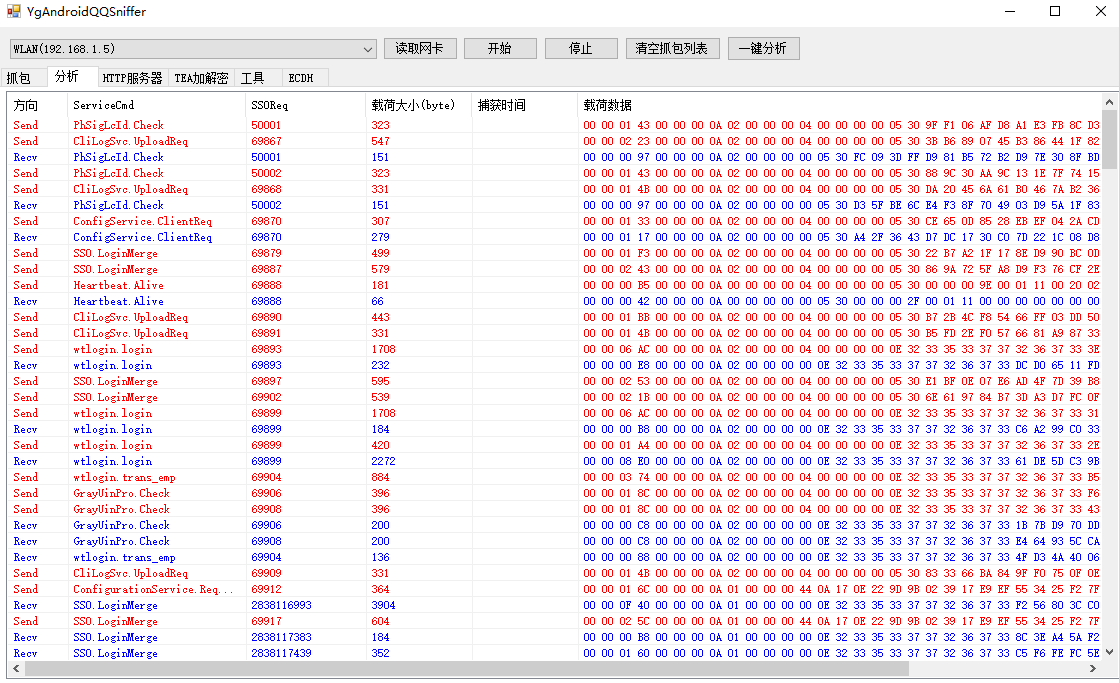
Task: Open the HTTP服务器 tab
Action: point(133,78)
